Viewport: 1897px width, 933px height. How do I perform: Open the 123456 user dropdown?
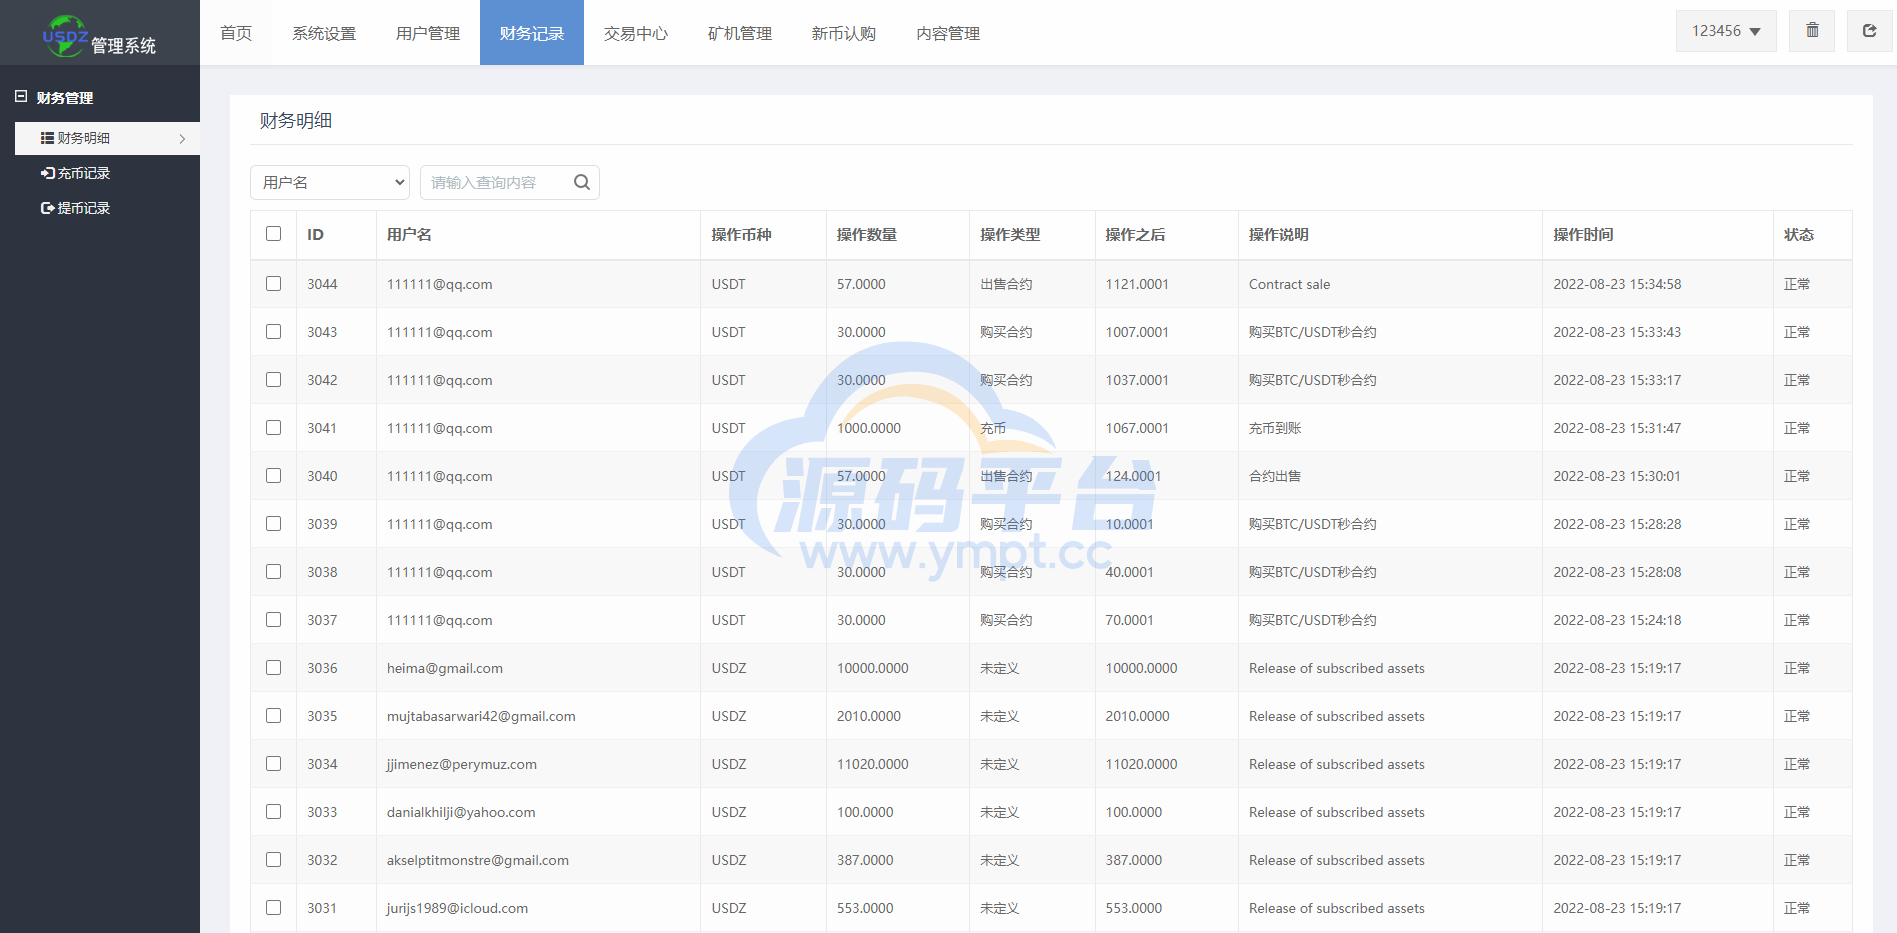click(1726, 31)
